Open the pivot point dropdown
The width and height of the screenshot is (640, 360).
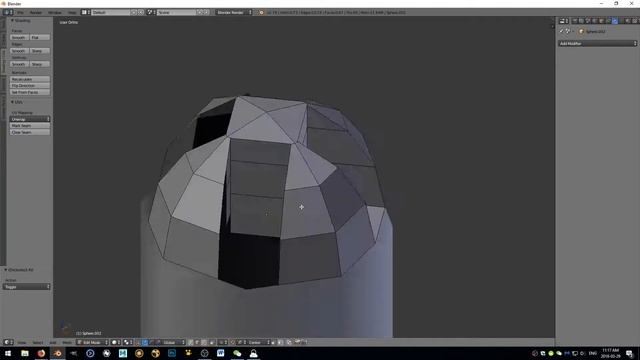coord(128,342)
